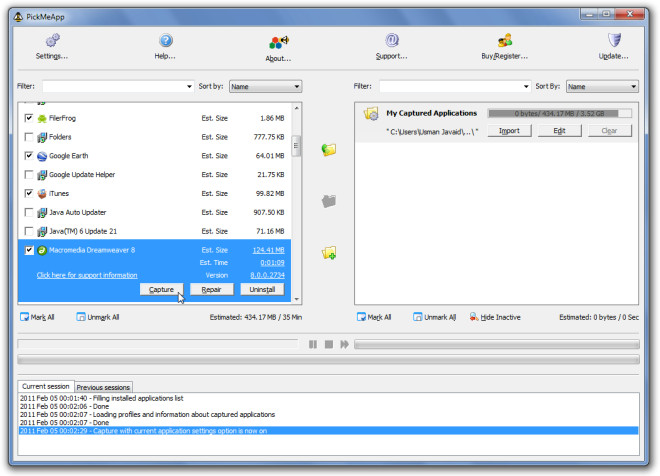Image resolution: width=660 pixels, height=476 pixels.
Task: Expand the right Sort By Name dropdown
Action: point(602,86)
